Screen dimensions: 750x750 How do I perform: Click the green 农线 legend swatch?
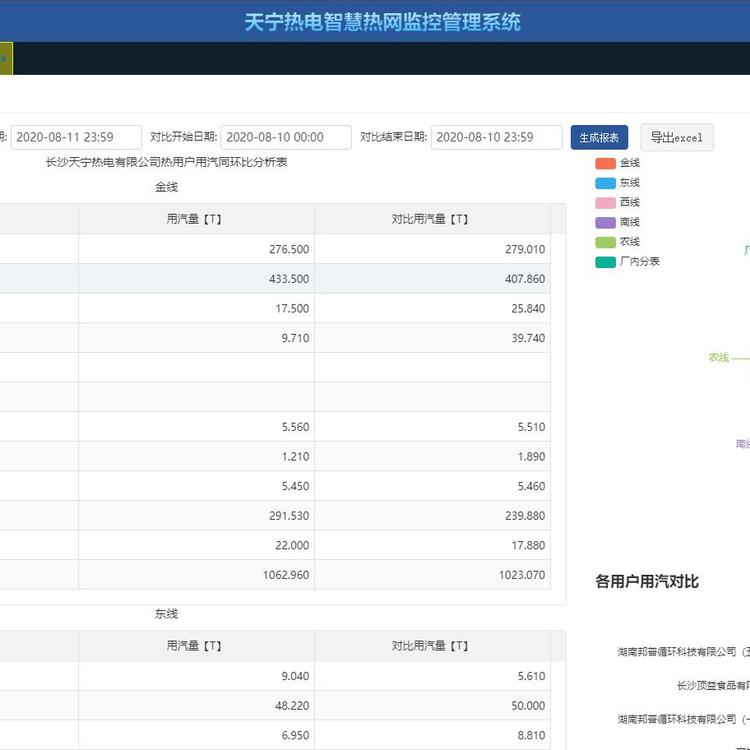tap(606, 242)
